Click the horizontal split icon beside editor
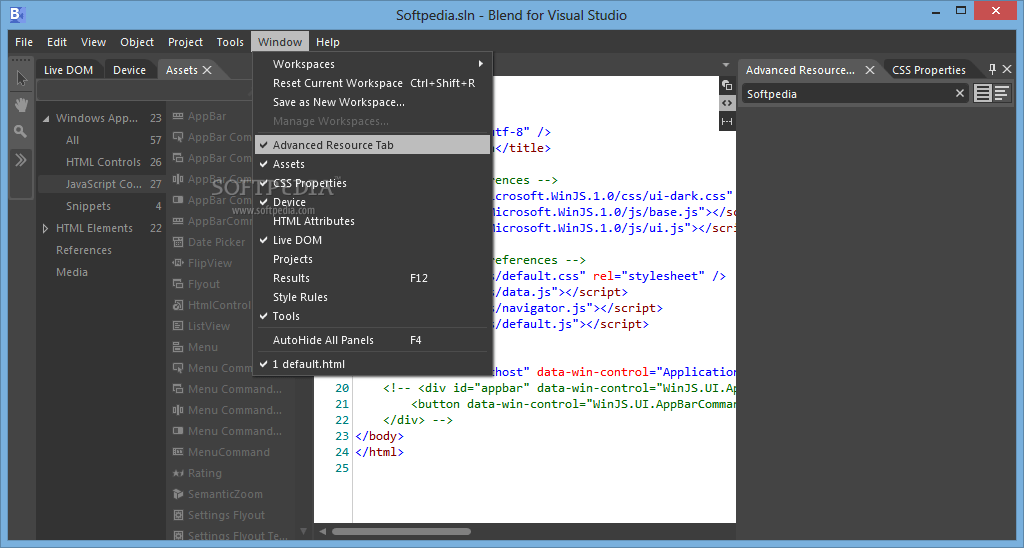The width and height of the screenshot is (1024, 548). click(x=727, y=121)
